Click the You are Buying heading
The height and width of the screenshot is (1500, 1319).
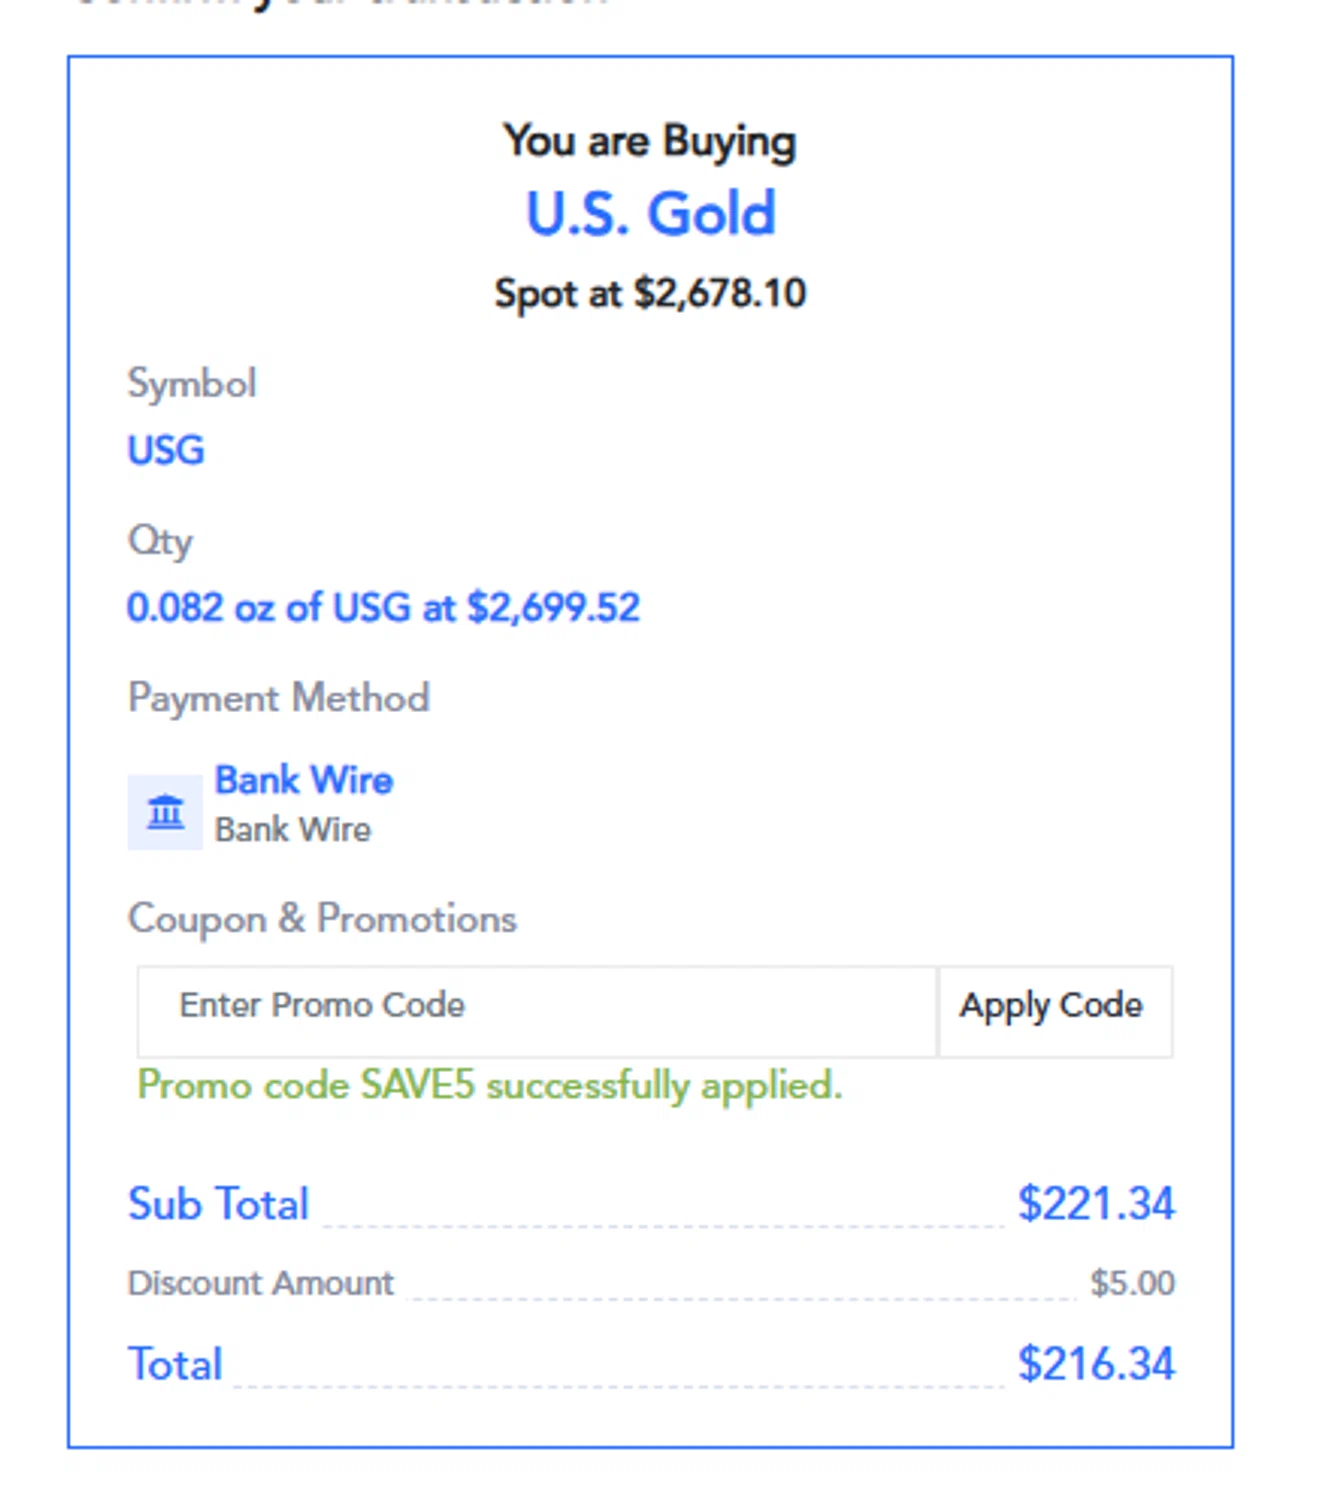(650, 141)
